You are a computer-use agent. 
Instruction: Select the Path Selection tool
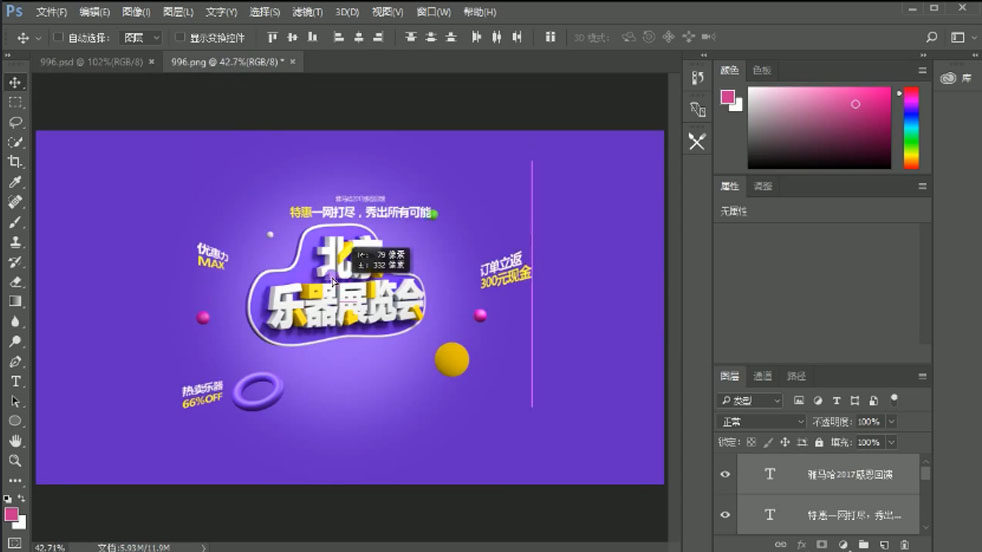pyautogui.click(x=15, y=401)
